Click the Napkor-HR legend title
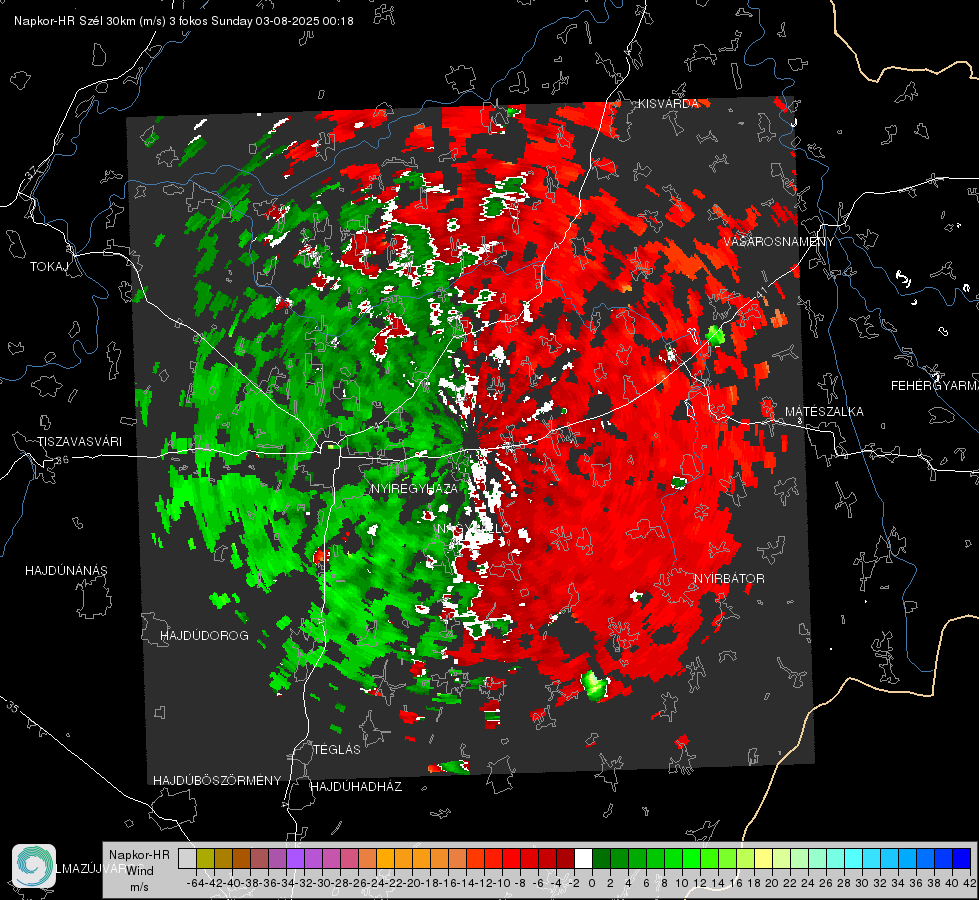The image size is (979, 900). (x=139, y=854)
